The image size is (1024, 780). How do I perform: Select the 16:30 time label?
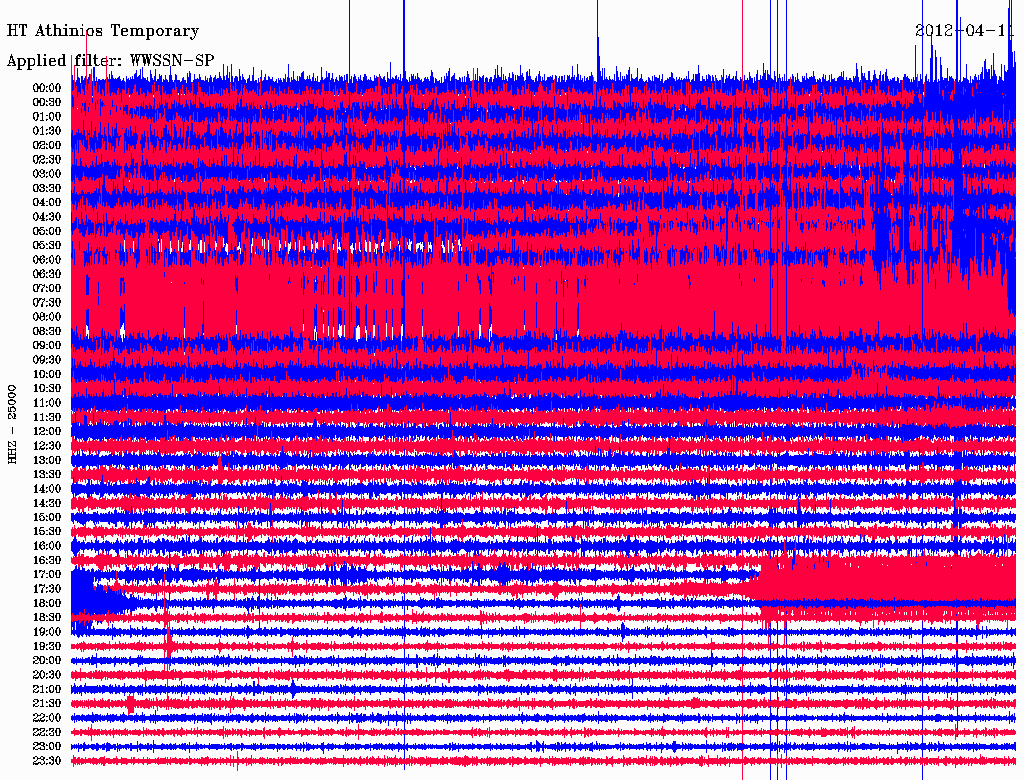point(47,561)
